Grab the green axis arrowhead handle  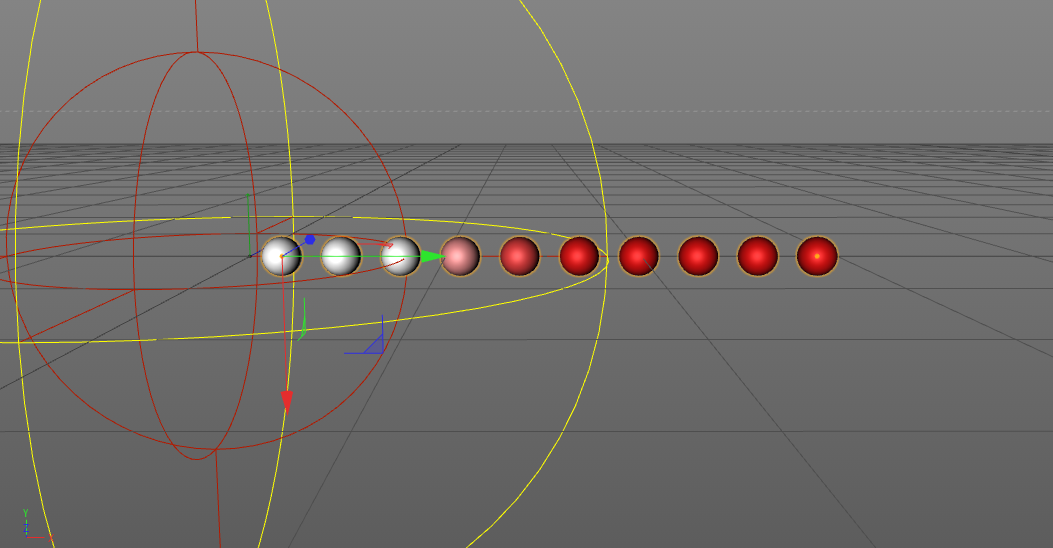pos(432,257)
